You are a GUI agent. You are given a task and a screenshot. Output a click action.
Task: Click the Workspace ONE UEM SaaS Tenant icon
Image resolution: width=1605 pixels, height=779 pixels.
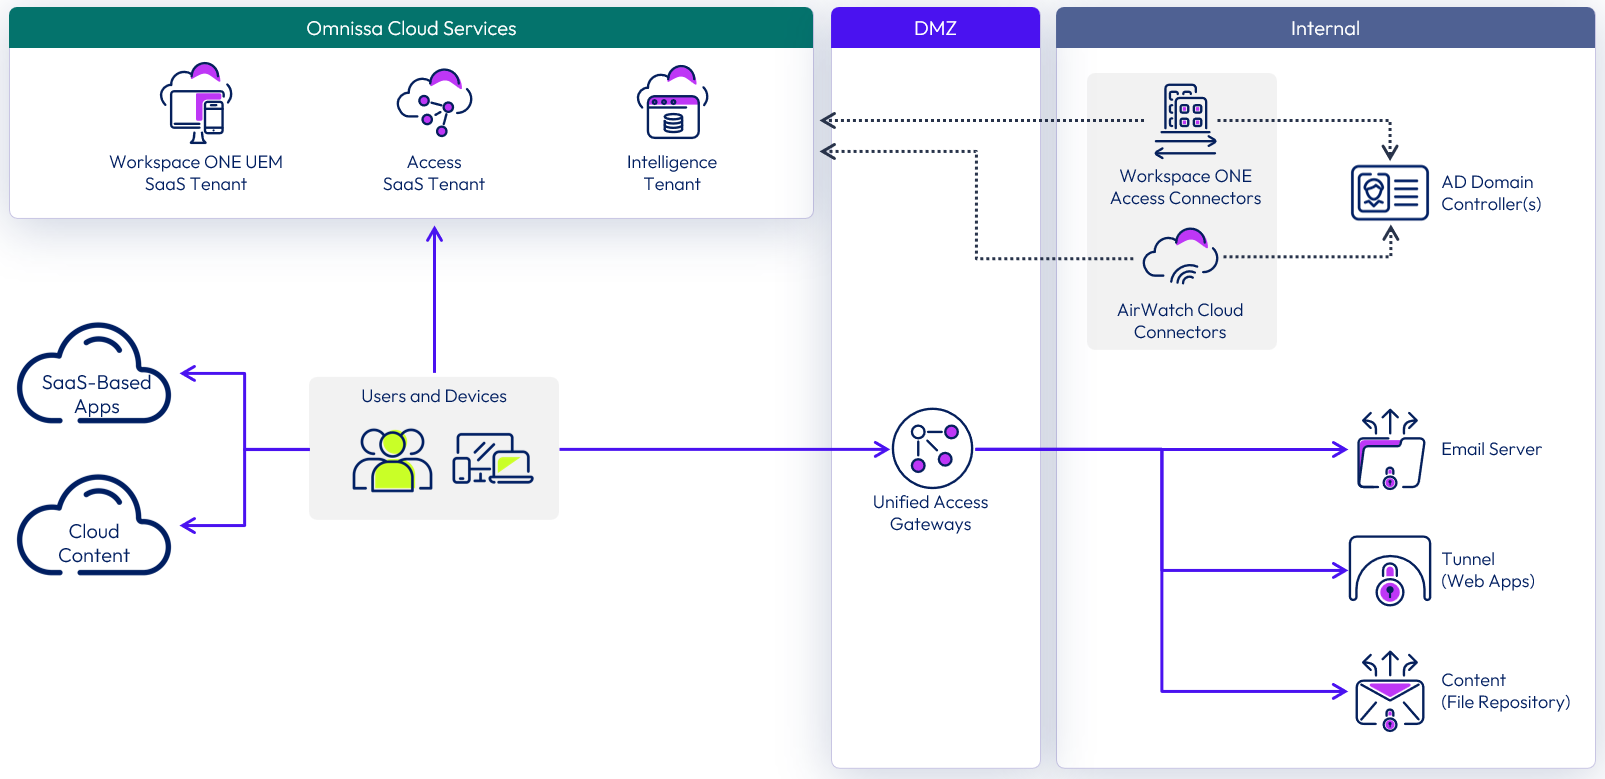point(196,104)
